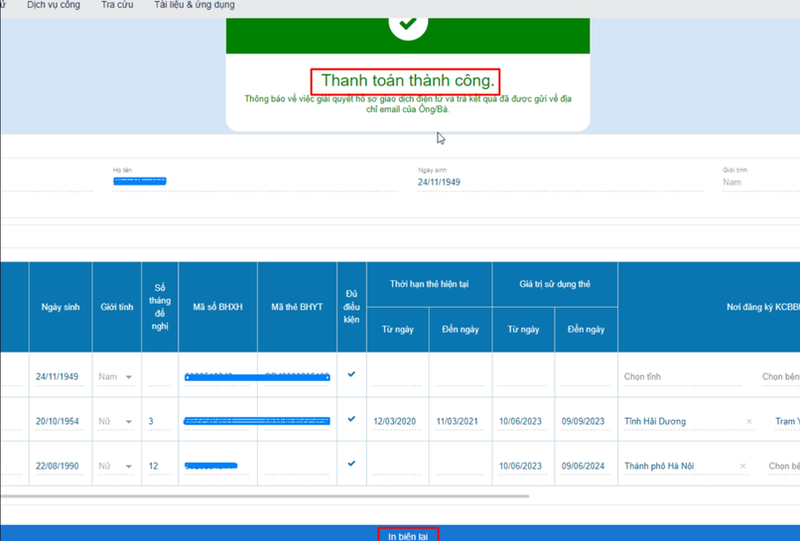Toggle eligibility checkmark for the 22/08/1990 row
Image resolution: width=800 pixels, height=541 pixels.
coord(352,463)
